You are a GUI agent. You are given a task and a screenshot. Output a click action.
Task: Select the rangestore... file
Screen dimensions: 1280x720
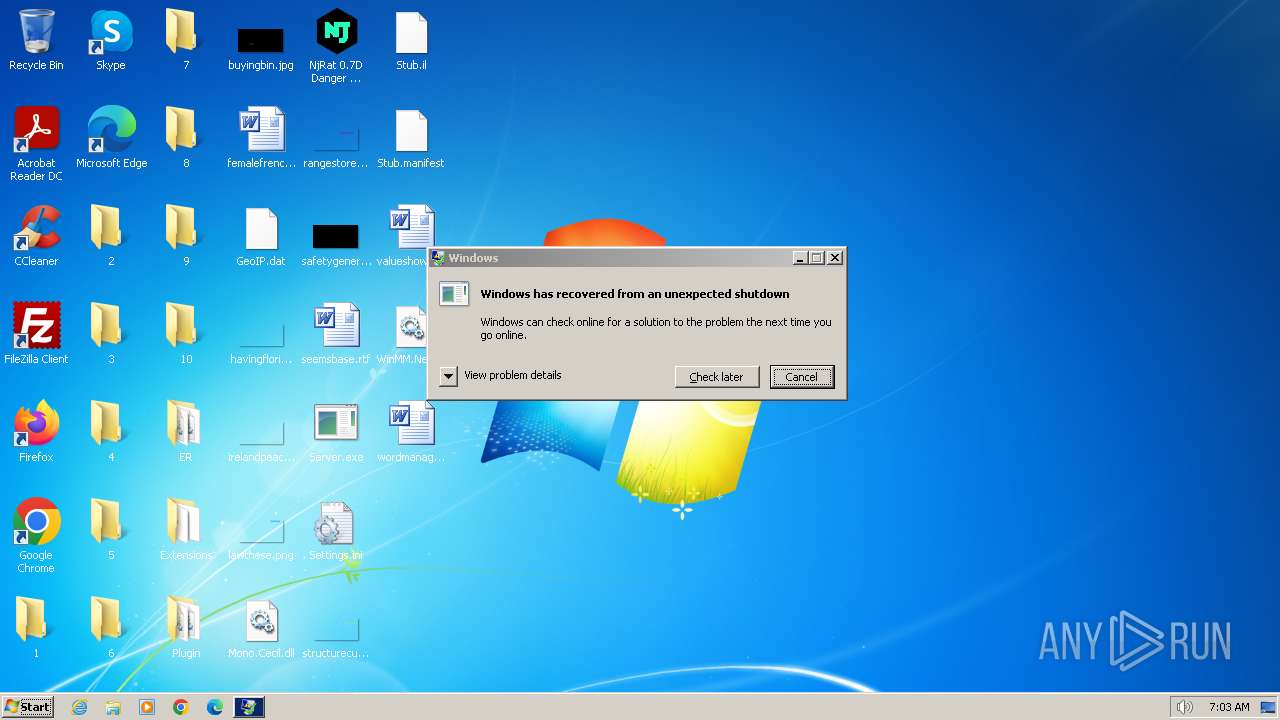point(336,148)
